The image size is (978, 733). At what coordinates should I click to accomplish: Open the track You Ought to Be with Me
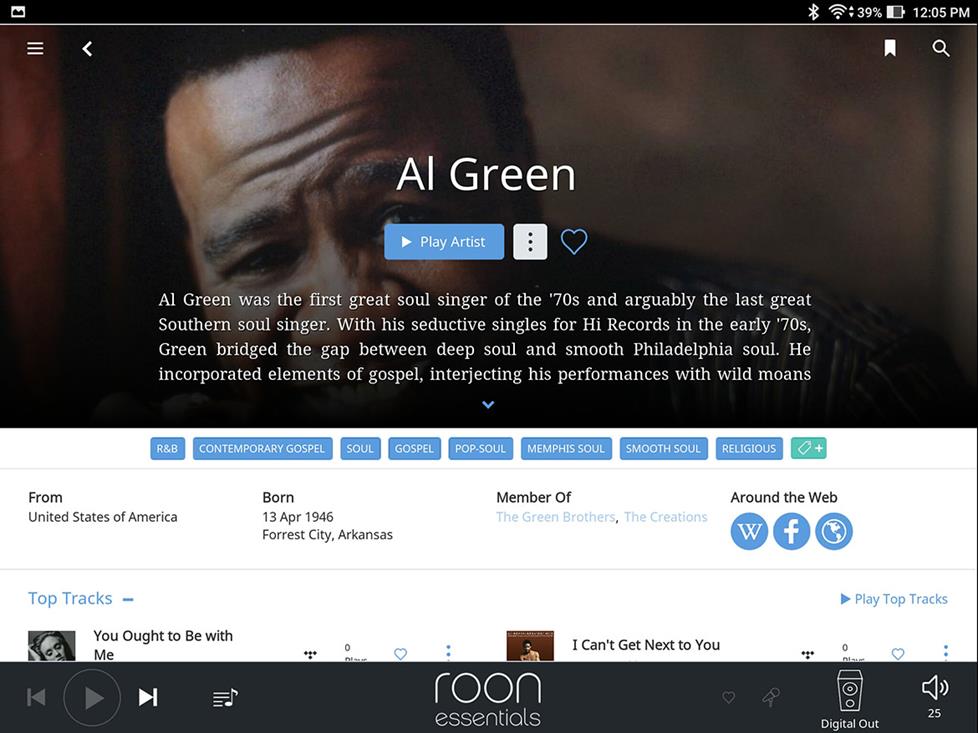(163, 644)
